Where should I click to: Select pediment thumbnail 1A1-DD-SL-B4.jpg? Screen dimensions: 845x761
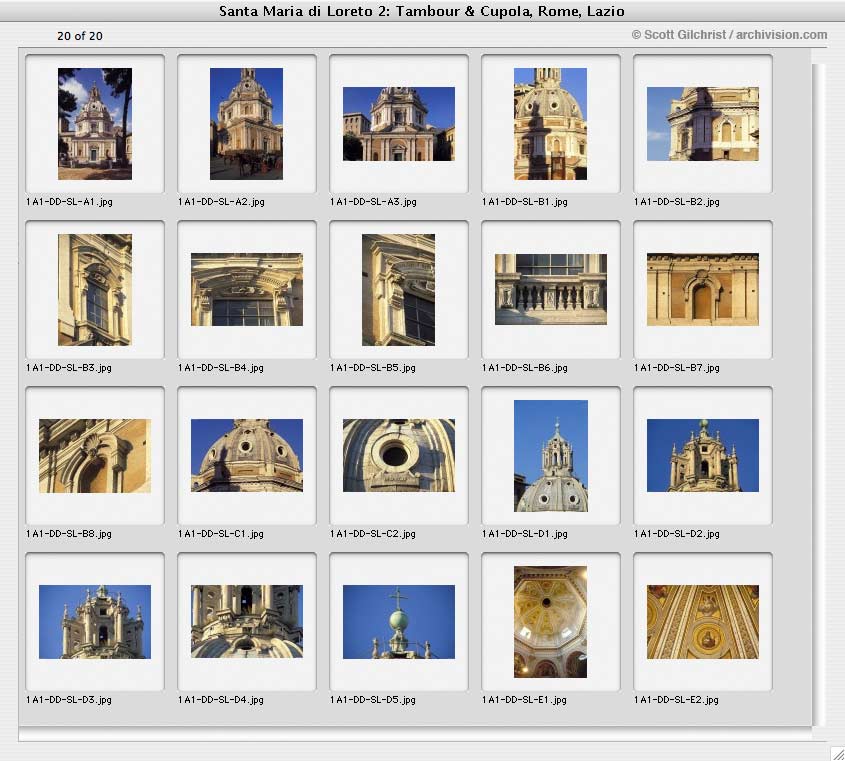point(247,289)
